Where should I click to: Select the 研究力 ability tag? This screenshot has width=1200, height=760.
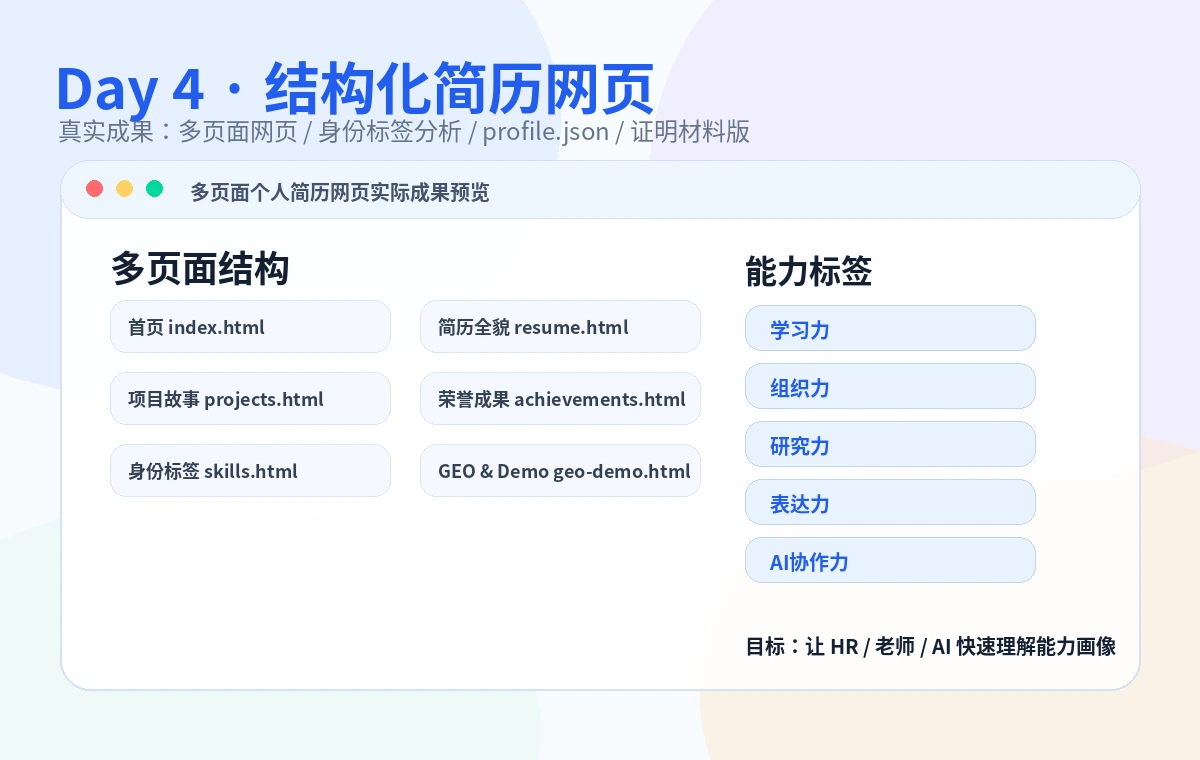(x=890, y=445)
